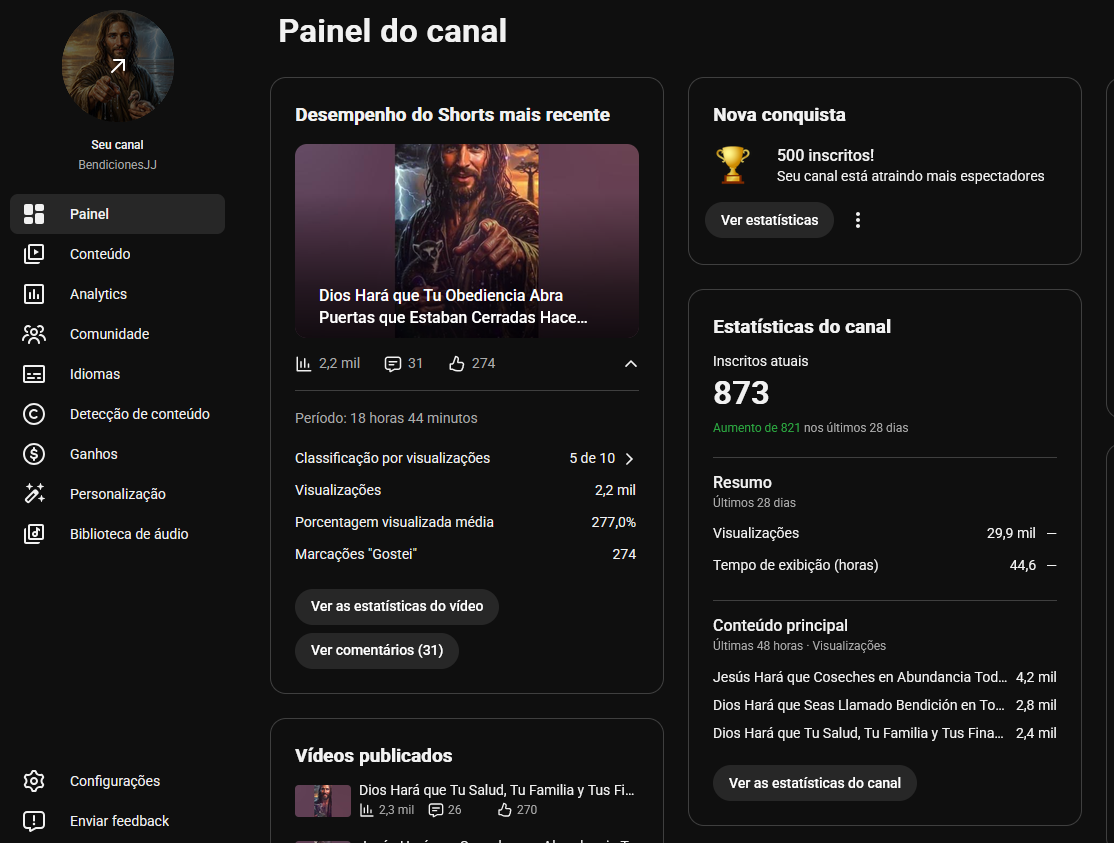Click the Enviar feedback icon

click(33, 821)
